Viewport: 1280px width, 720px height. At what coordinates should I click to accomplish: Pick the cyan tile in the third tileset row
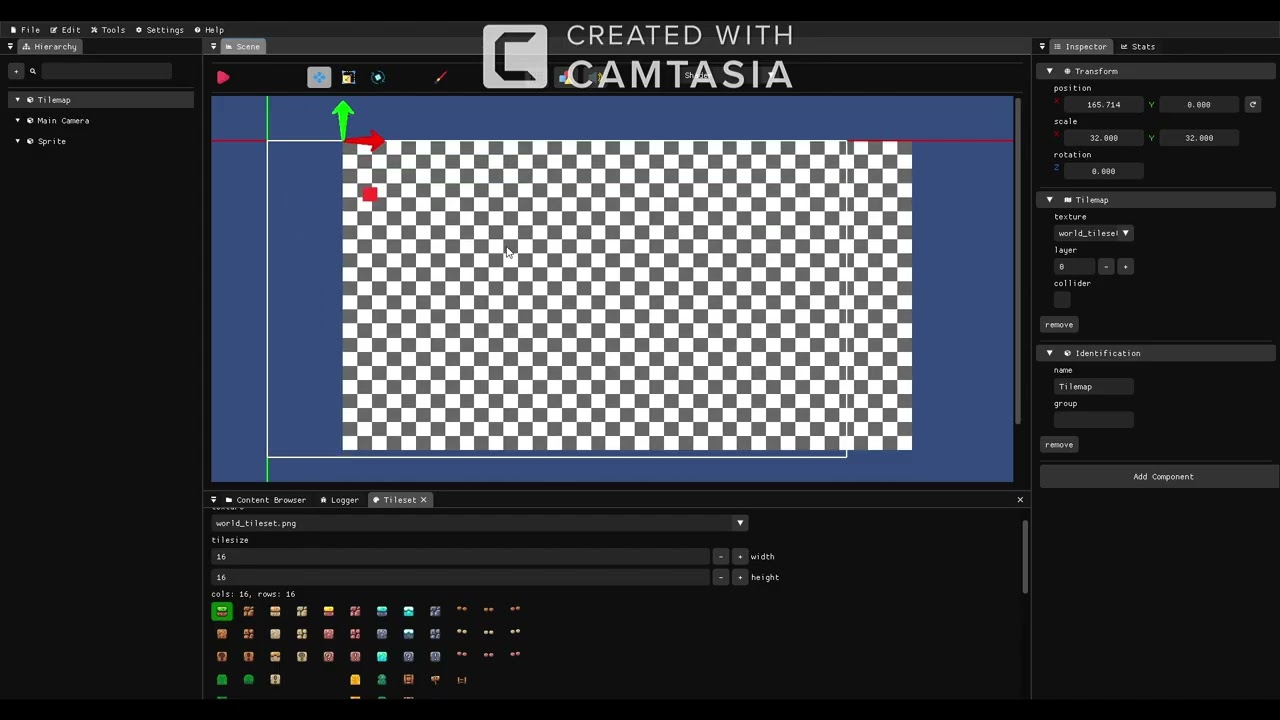point(382,657)
